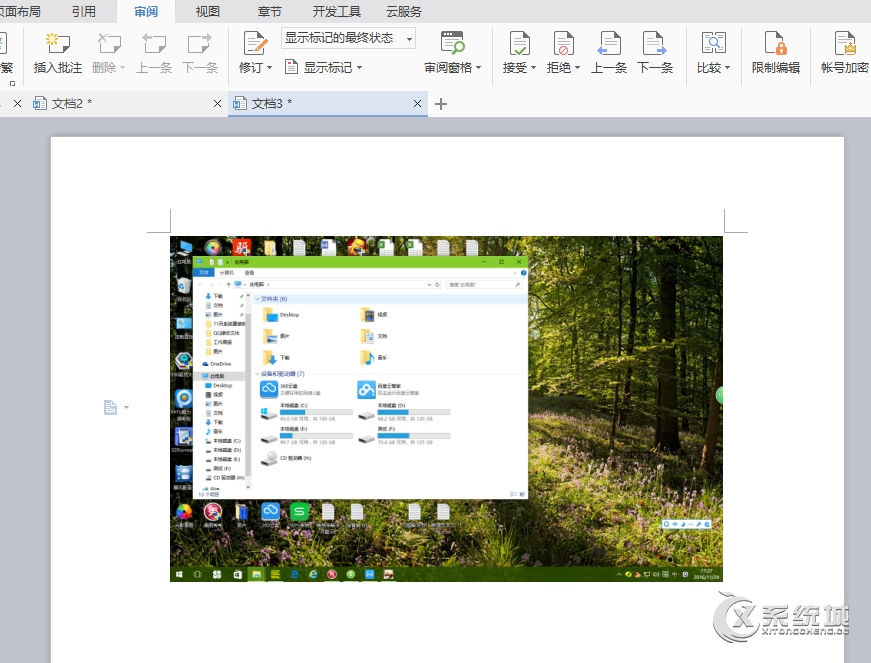Expand the arrow beside left margin document icon
Viewport: 871px width, 663px height.
point(127,408)
